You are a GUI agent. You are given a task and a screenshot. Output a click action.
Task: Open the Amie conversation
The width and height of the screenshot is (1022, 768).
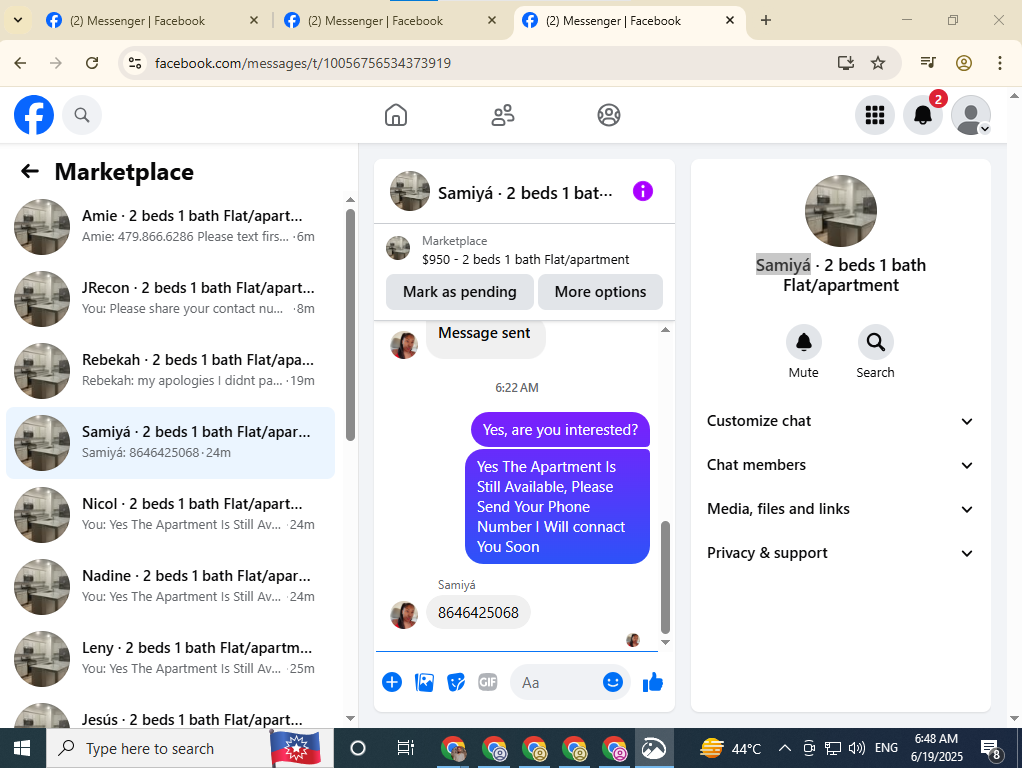pos(171,227)
